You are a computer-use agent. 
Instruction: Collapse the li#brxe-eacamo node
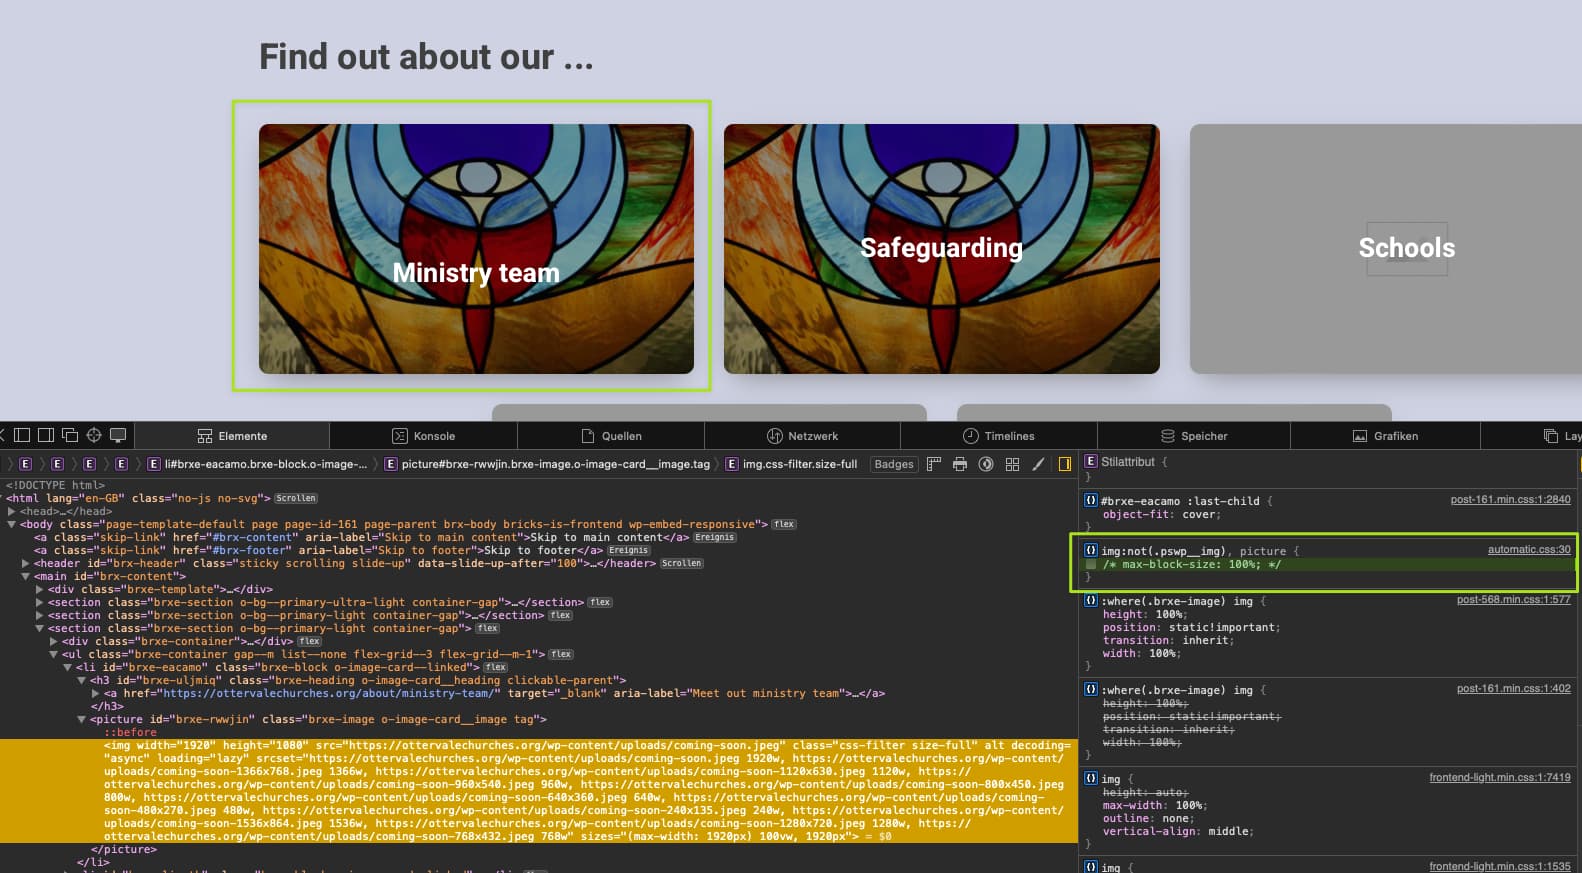tap(68, 667)
